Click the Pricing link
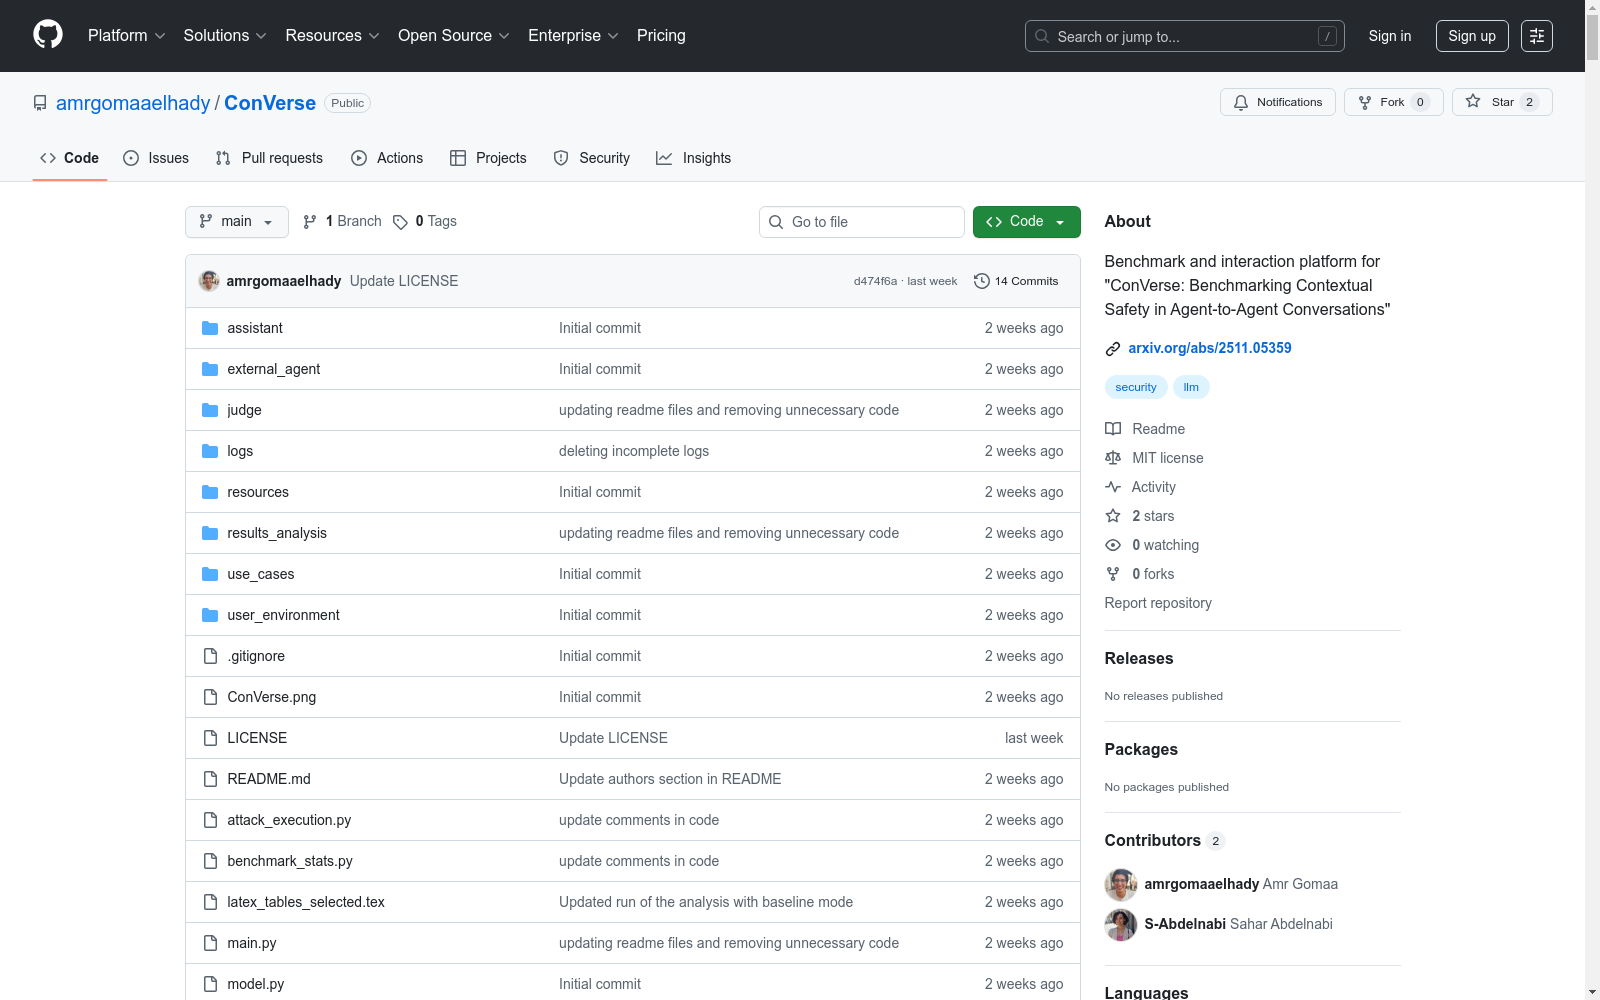Image resolution: width=1600 pixels, height=1000 pixels. point(661,36)
